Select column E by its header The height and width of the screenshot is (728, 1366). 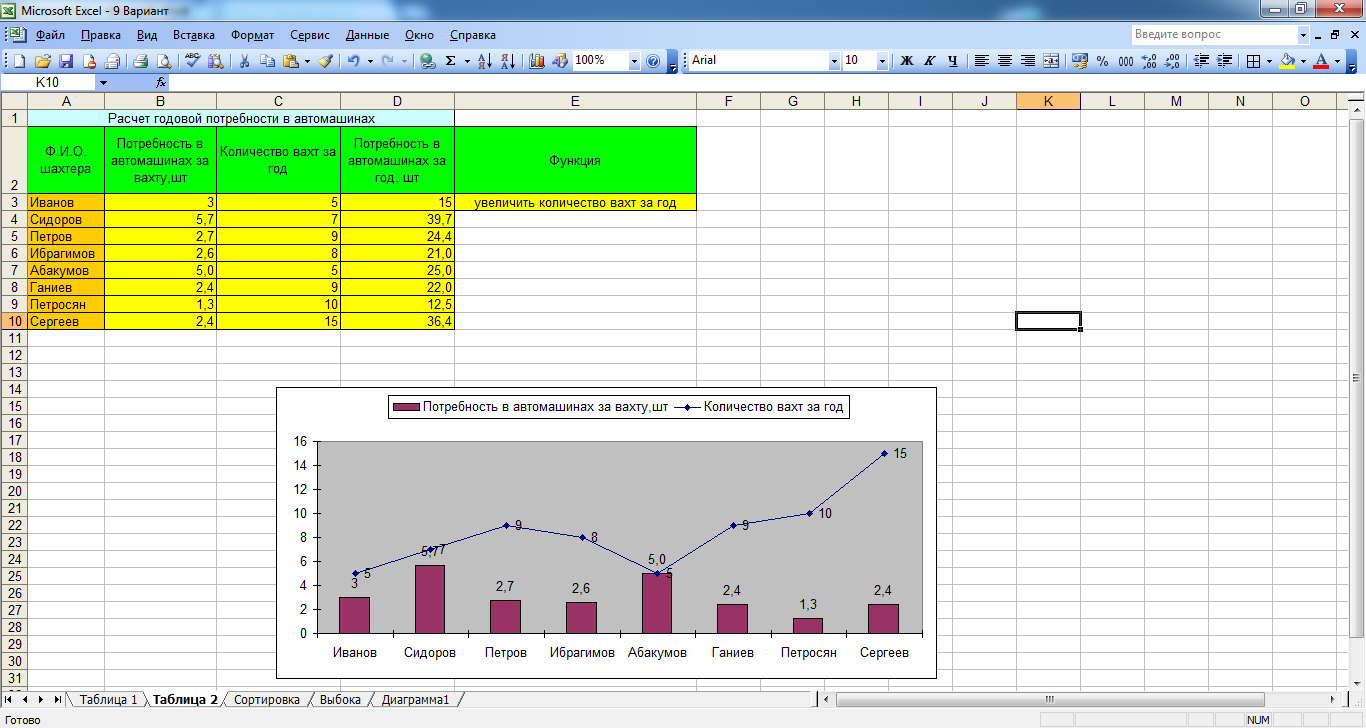tap(575, 101)
